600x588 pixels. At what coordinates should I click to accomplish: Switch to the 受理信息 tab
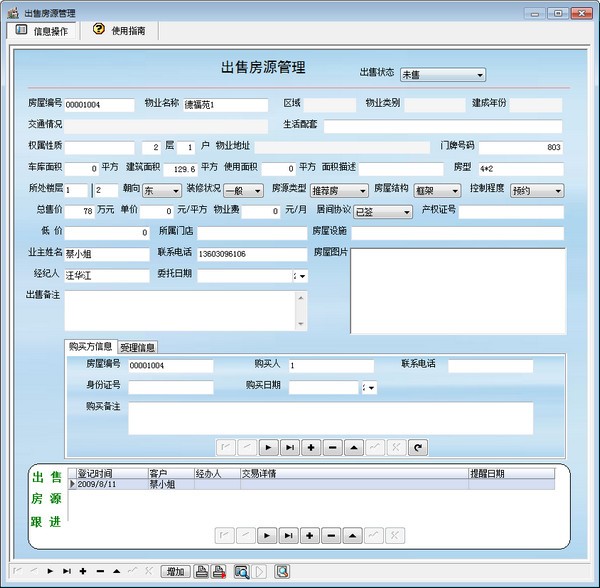coord(138,347)
